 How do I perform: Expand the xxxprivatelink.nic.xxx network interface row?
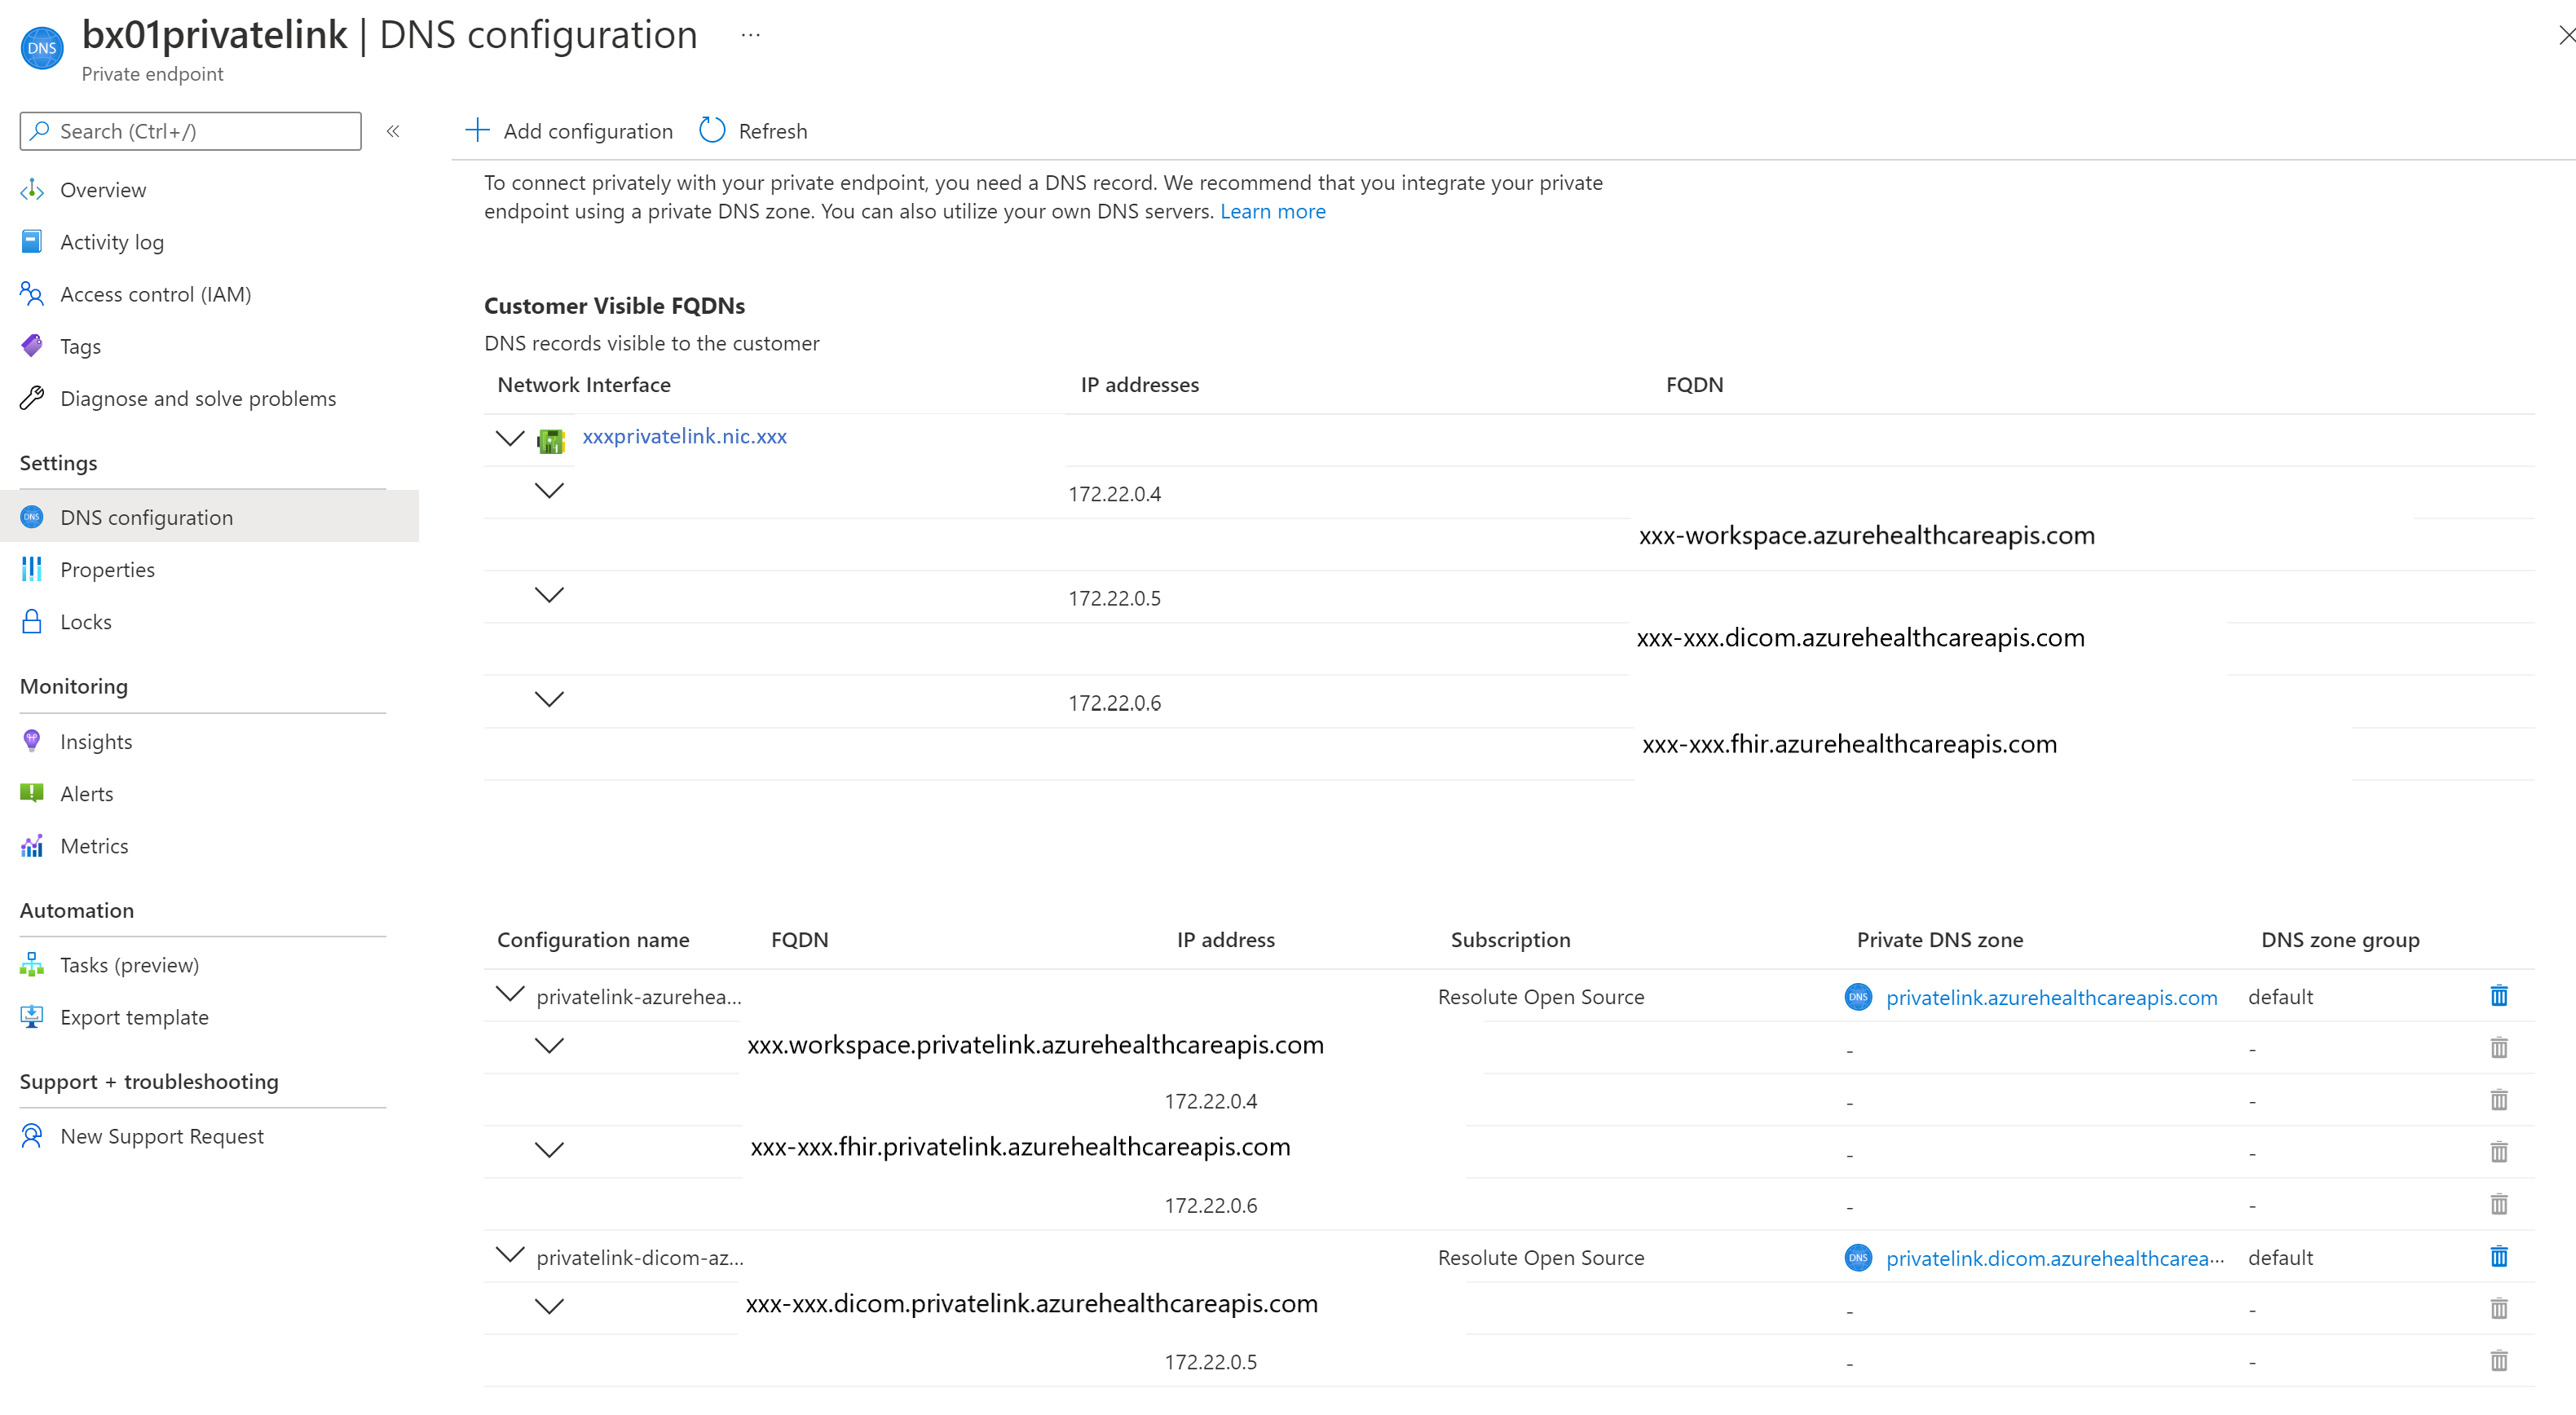(x=507, y=438)
